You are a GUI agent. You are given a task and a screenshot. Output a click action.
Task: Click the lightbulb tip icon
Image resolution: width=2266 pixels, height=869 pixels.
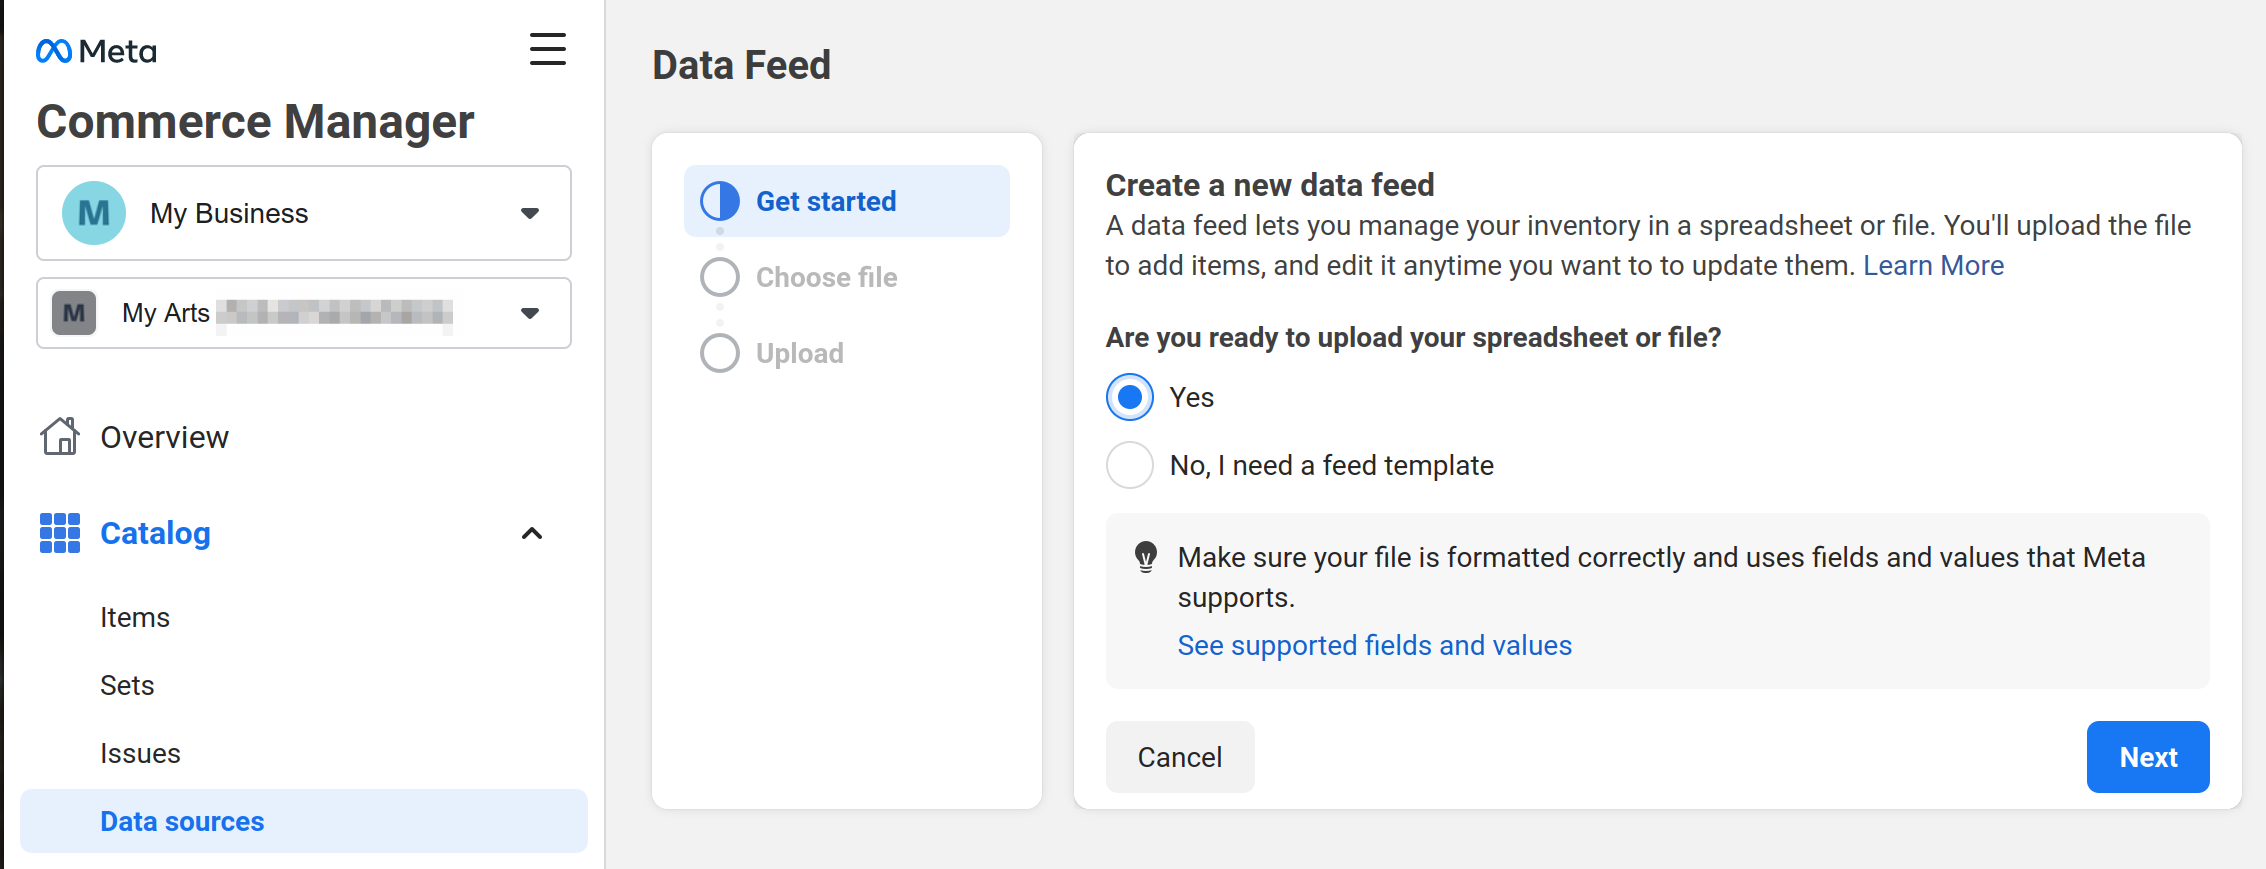(1146, 557)
